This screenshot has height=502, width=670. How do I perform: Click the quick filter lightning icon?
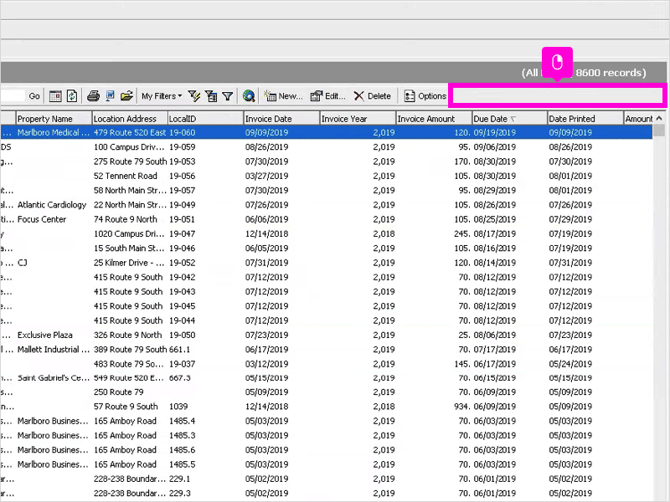tap(194, 96)
